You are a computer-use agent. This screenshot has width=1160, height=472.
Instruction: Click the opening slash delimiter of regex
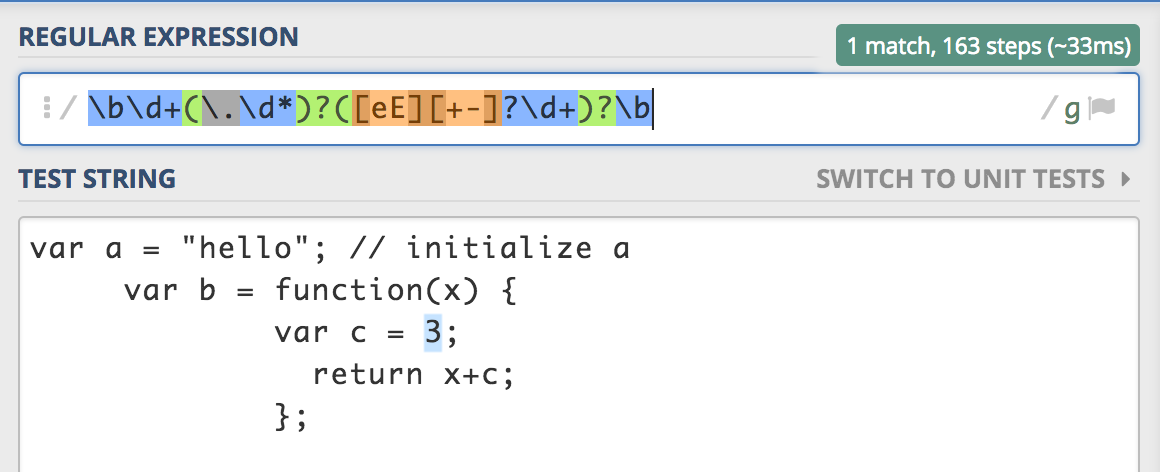point(68,109)
